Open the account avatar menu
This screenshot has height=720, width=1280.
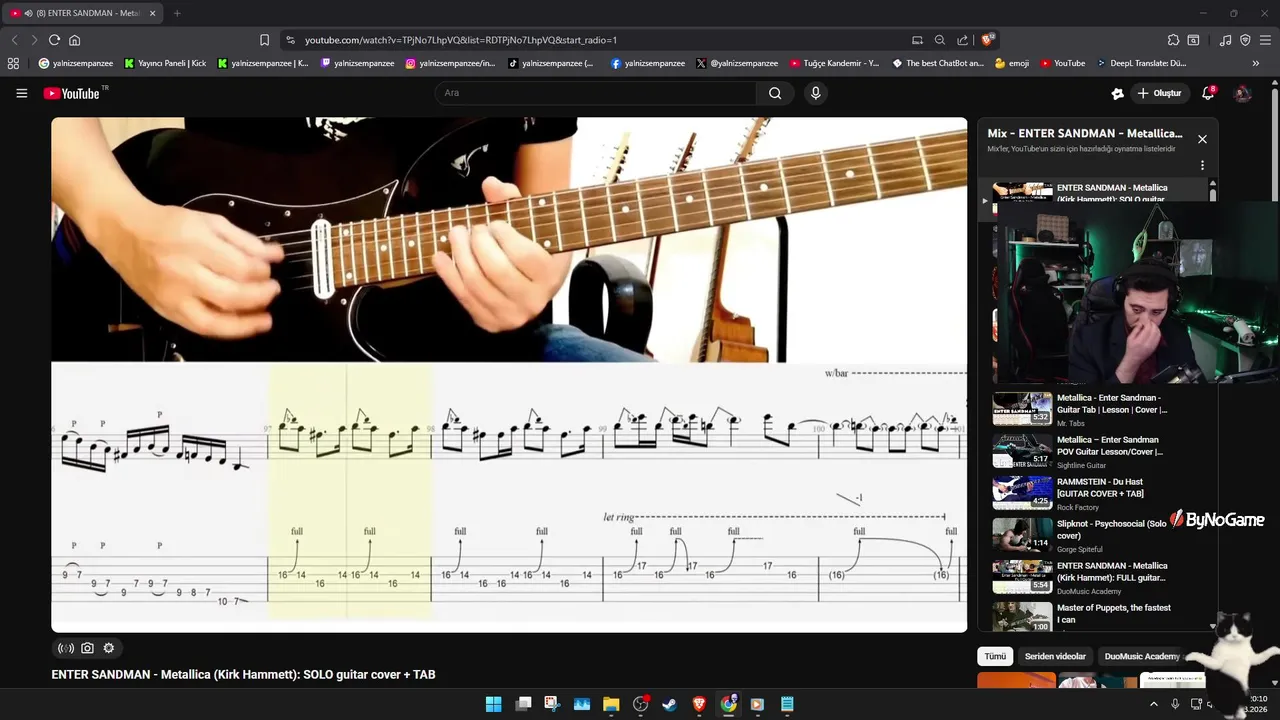point(1243,93)
